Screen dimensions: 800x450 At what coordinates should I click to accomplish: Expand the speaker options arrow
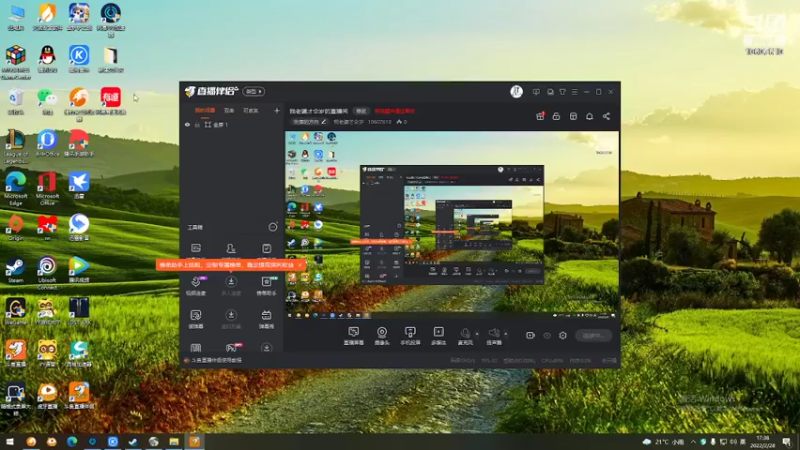[506, 334]
